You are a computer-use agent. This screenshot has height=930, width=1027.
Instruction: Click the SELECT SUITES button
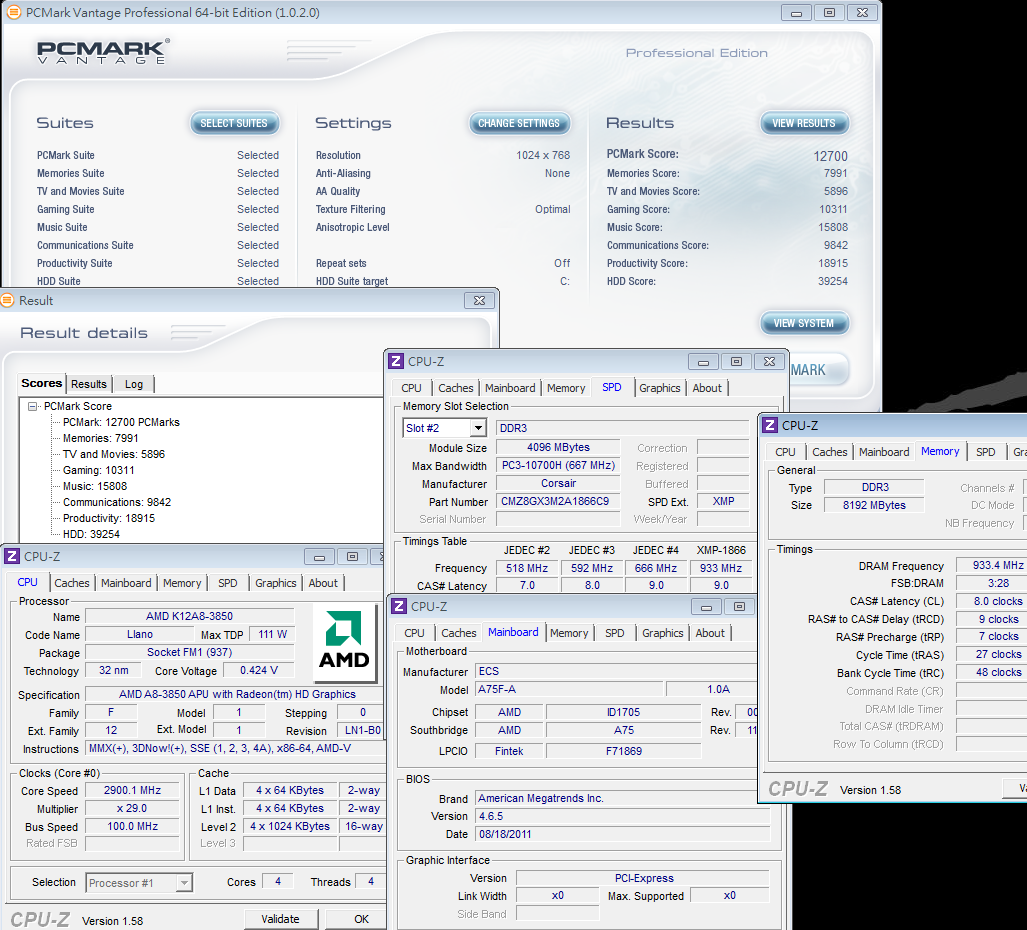[234, 123]
